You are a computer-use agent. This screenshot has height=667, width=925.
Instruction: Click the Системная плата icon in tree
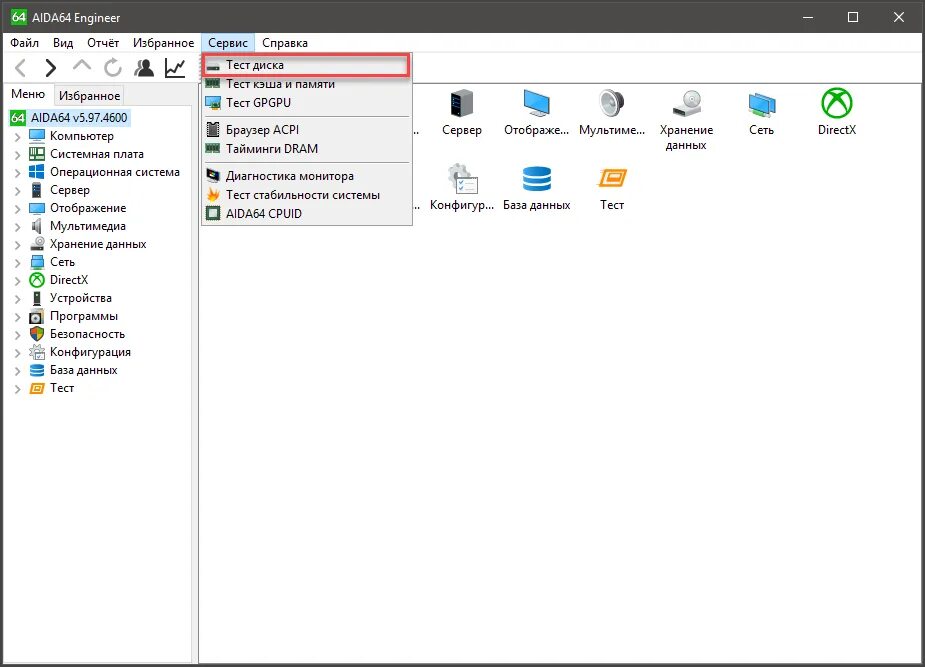(x=37, y=154)
